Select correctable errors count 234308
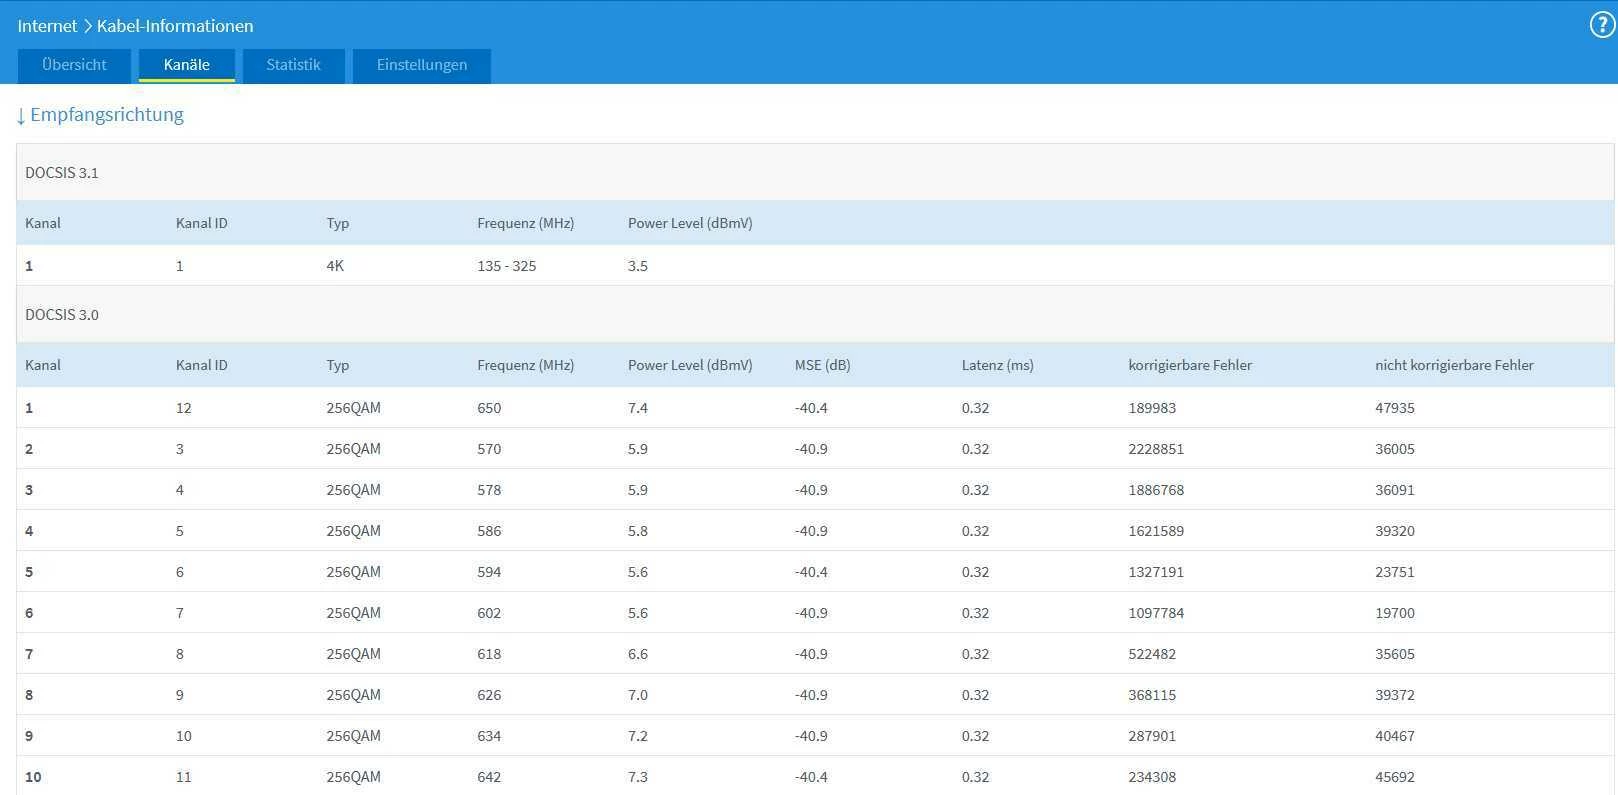The width and height of the screenshot is (1618, 795). click(1152, 777)
